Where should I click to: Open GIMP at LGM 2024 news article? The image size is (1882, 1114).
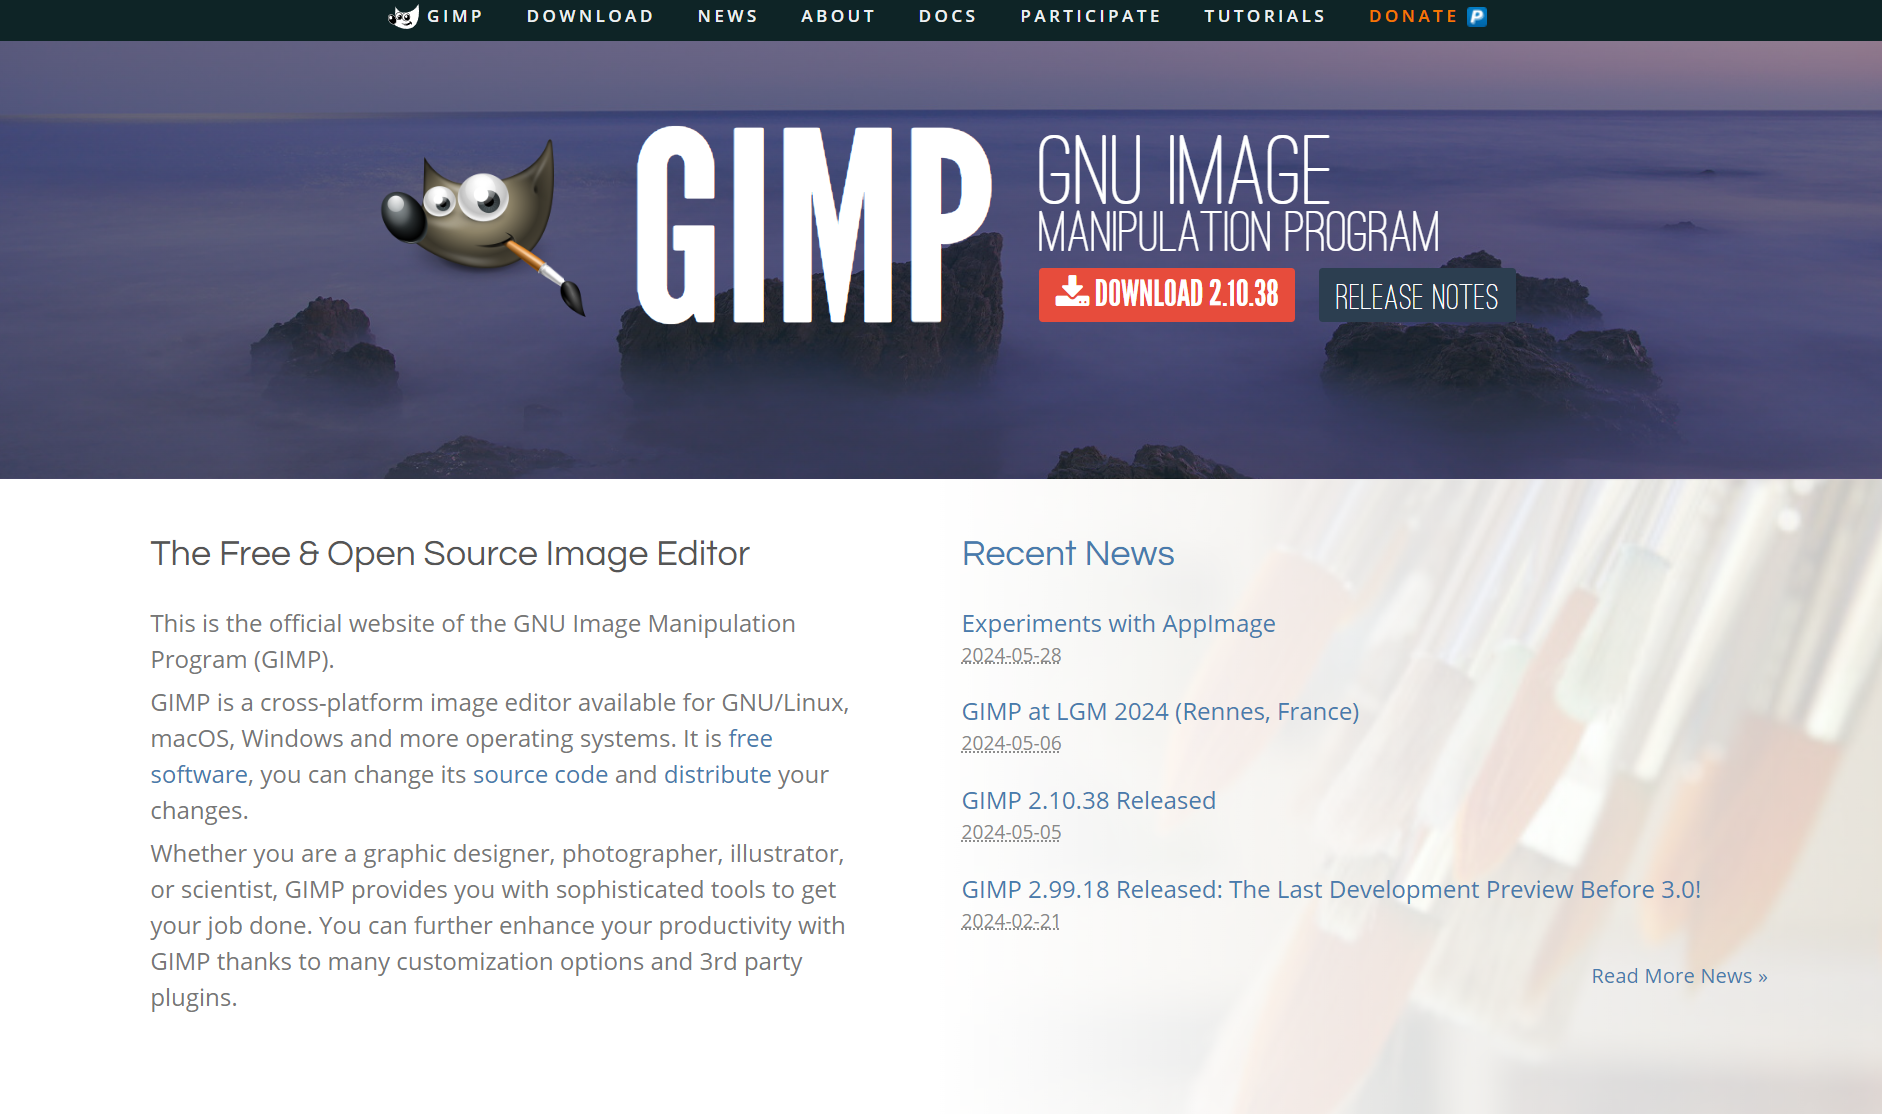1160,711
